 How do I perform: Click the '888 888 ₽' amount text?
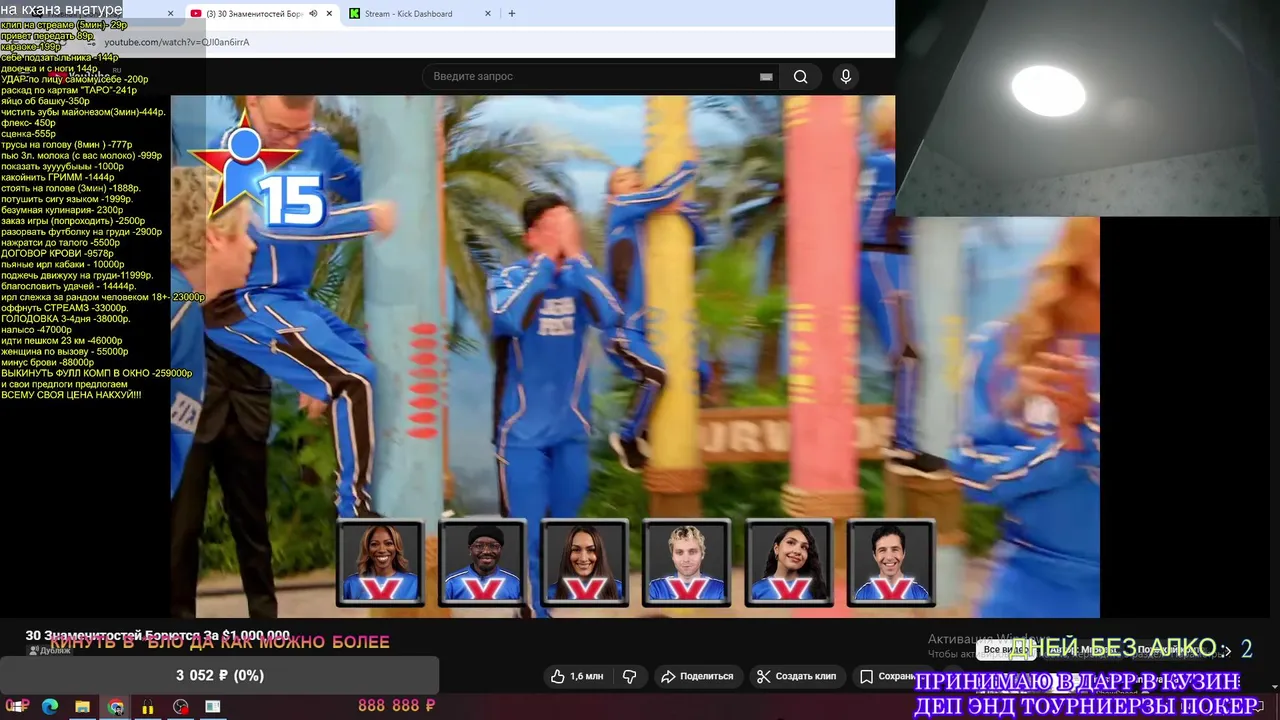pyautogui.click(x=397, y=706)
